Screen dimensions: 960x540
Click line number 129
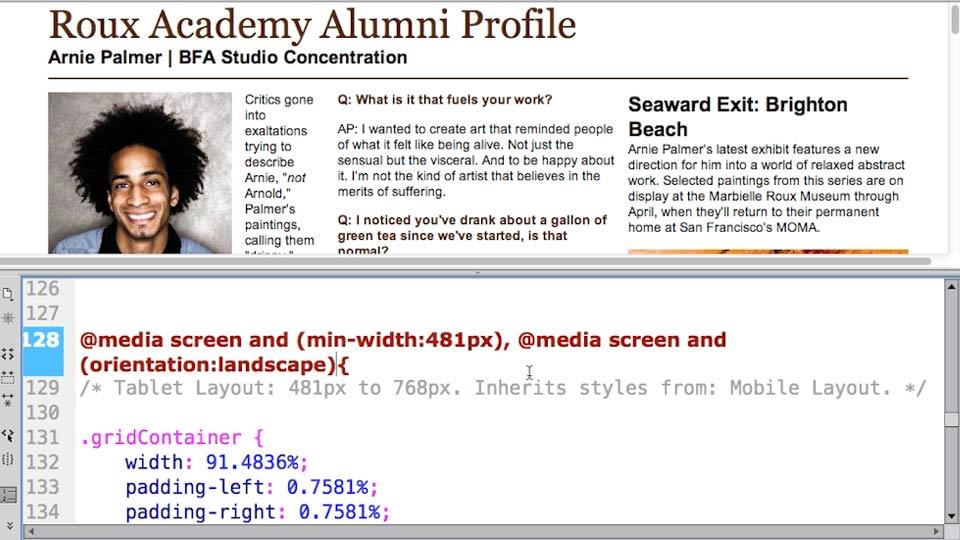pyautogui.click(x=42, y=388)
